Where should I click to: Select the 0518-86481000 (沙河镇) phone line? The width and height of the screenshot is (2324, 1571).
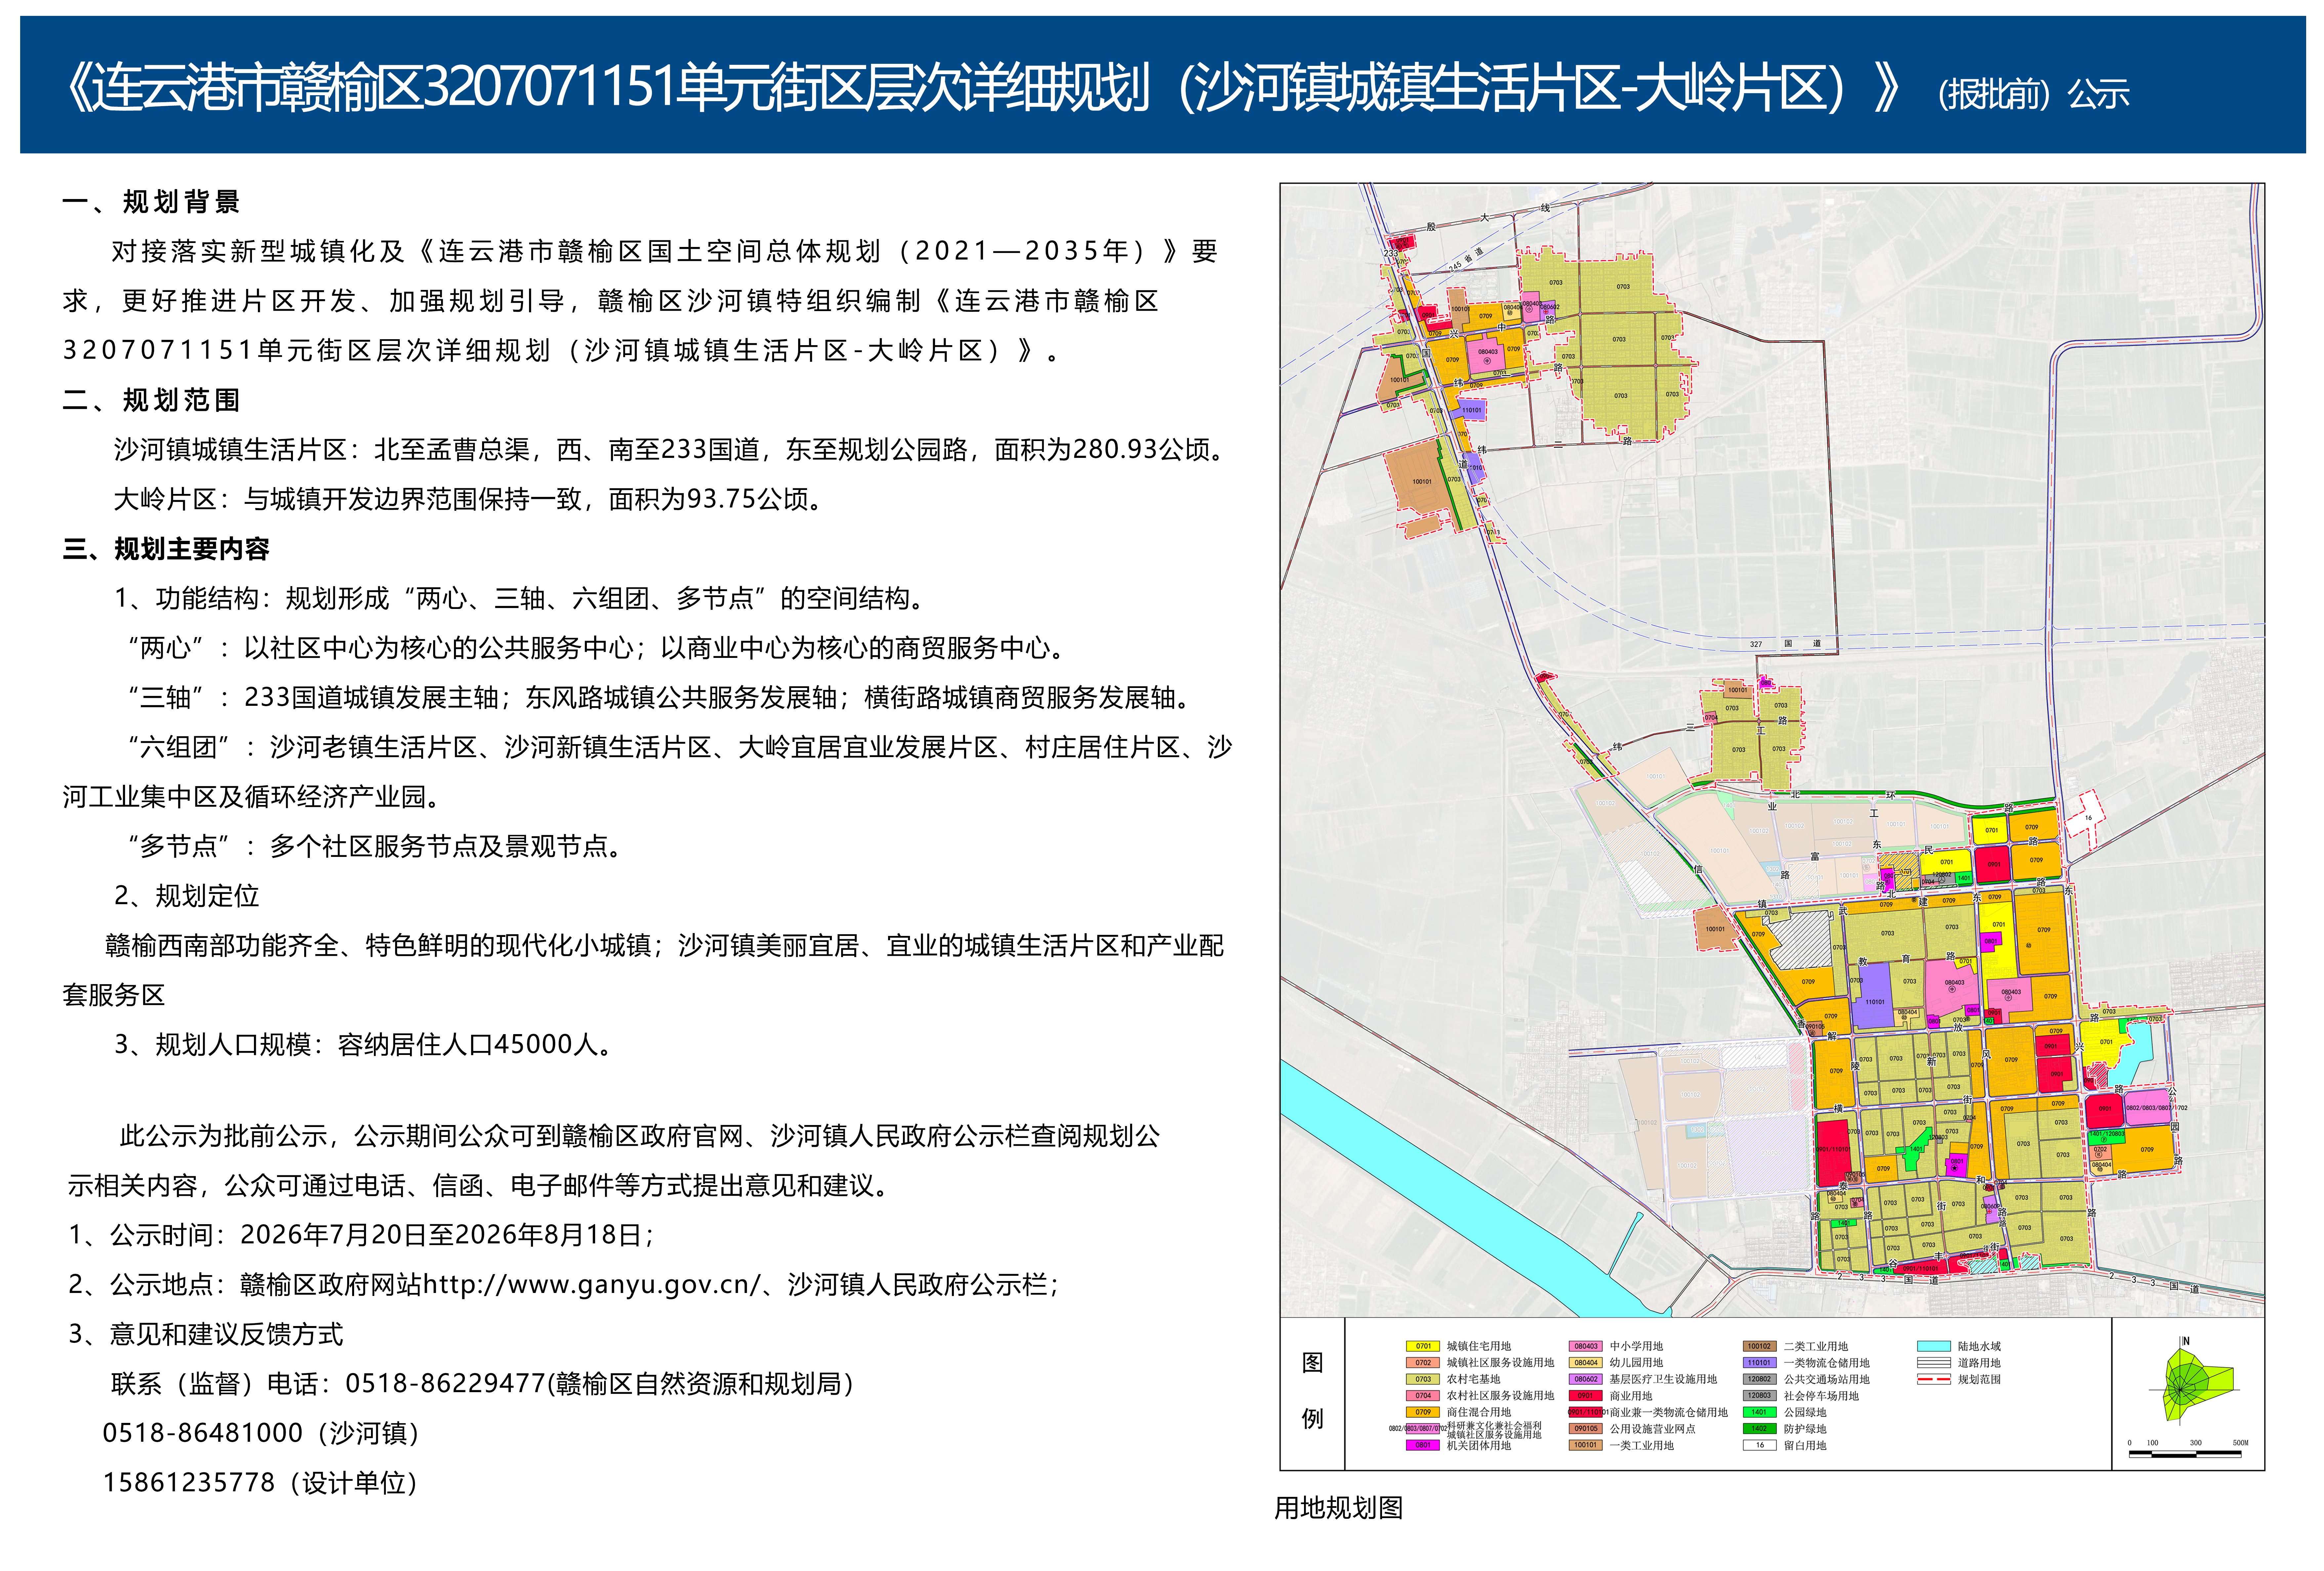pos(261,1433)
